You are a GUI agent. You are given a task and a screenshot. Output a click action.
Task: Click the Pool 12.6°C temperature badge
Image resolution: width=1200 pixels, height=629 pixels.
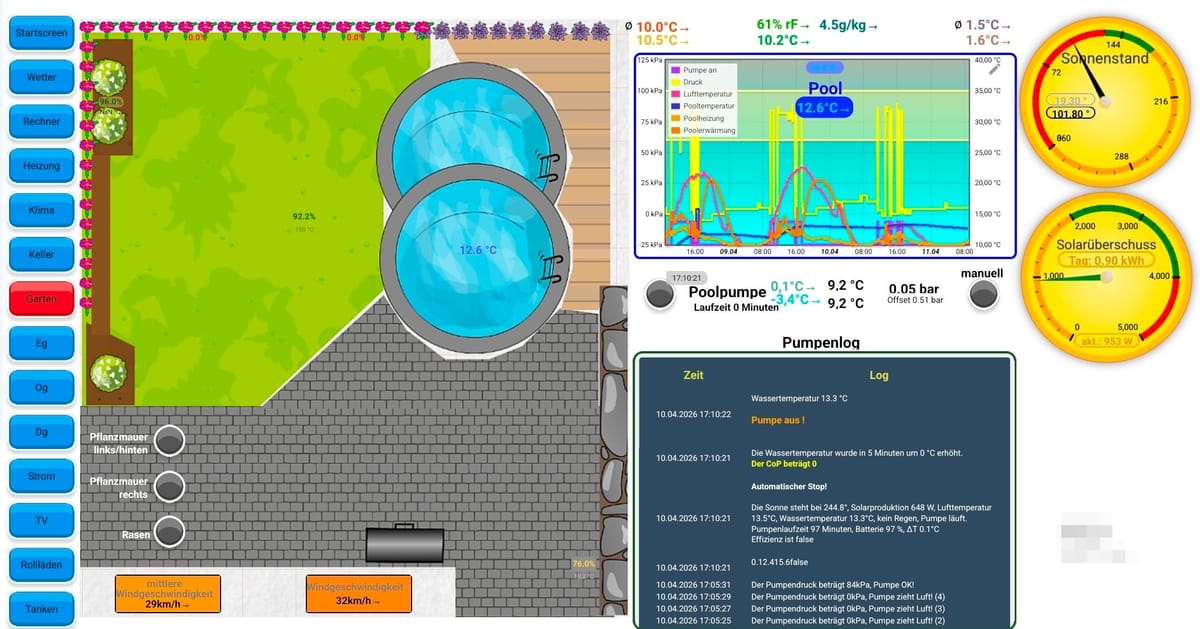coord(824,108)
